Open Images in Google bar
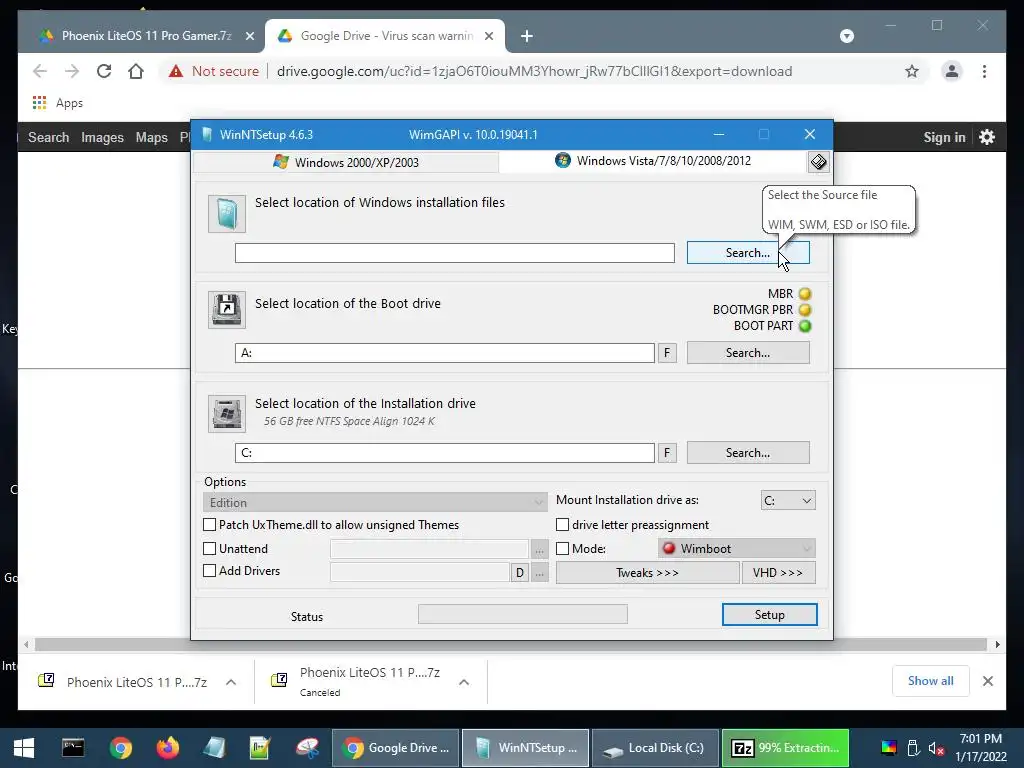This screenshot has width=1024, height=768. (x=102, y=137)
